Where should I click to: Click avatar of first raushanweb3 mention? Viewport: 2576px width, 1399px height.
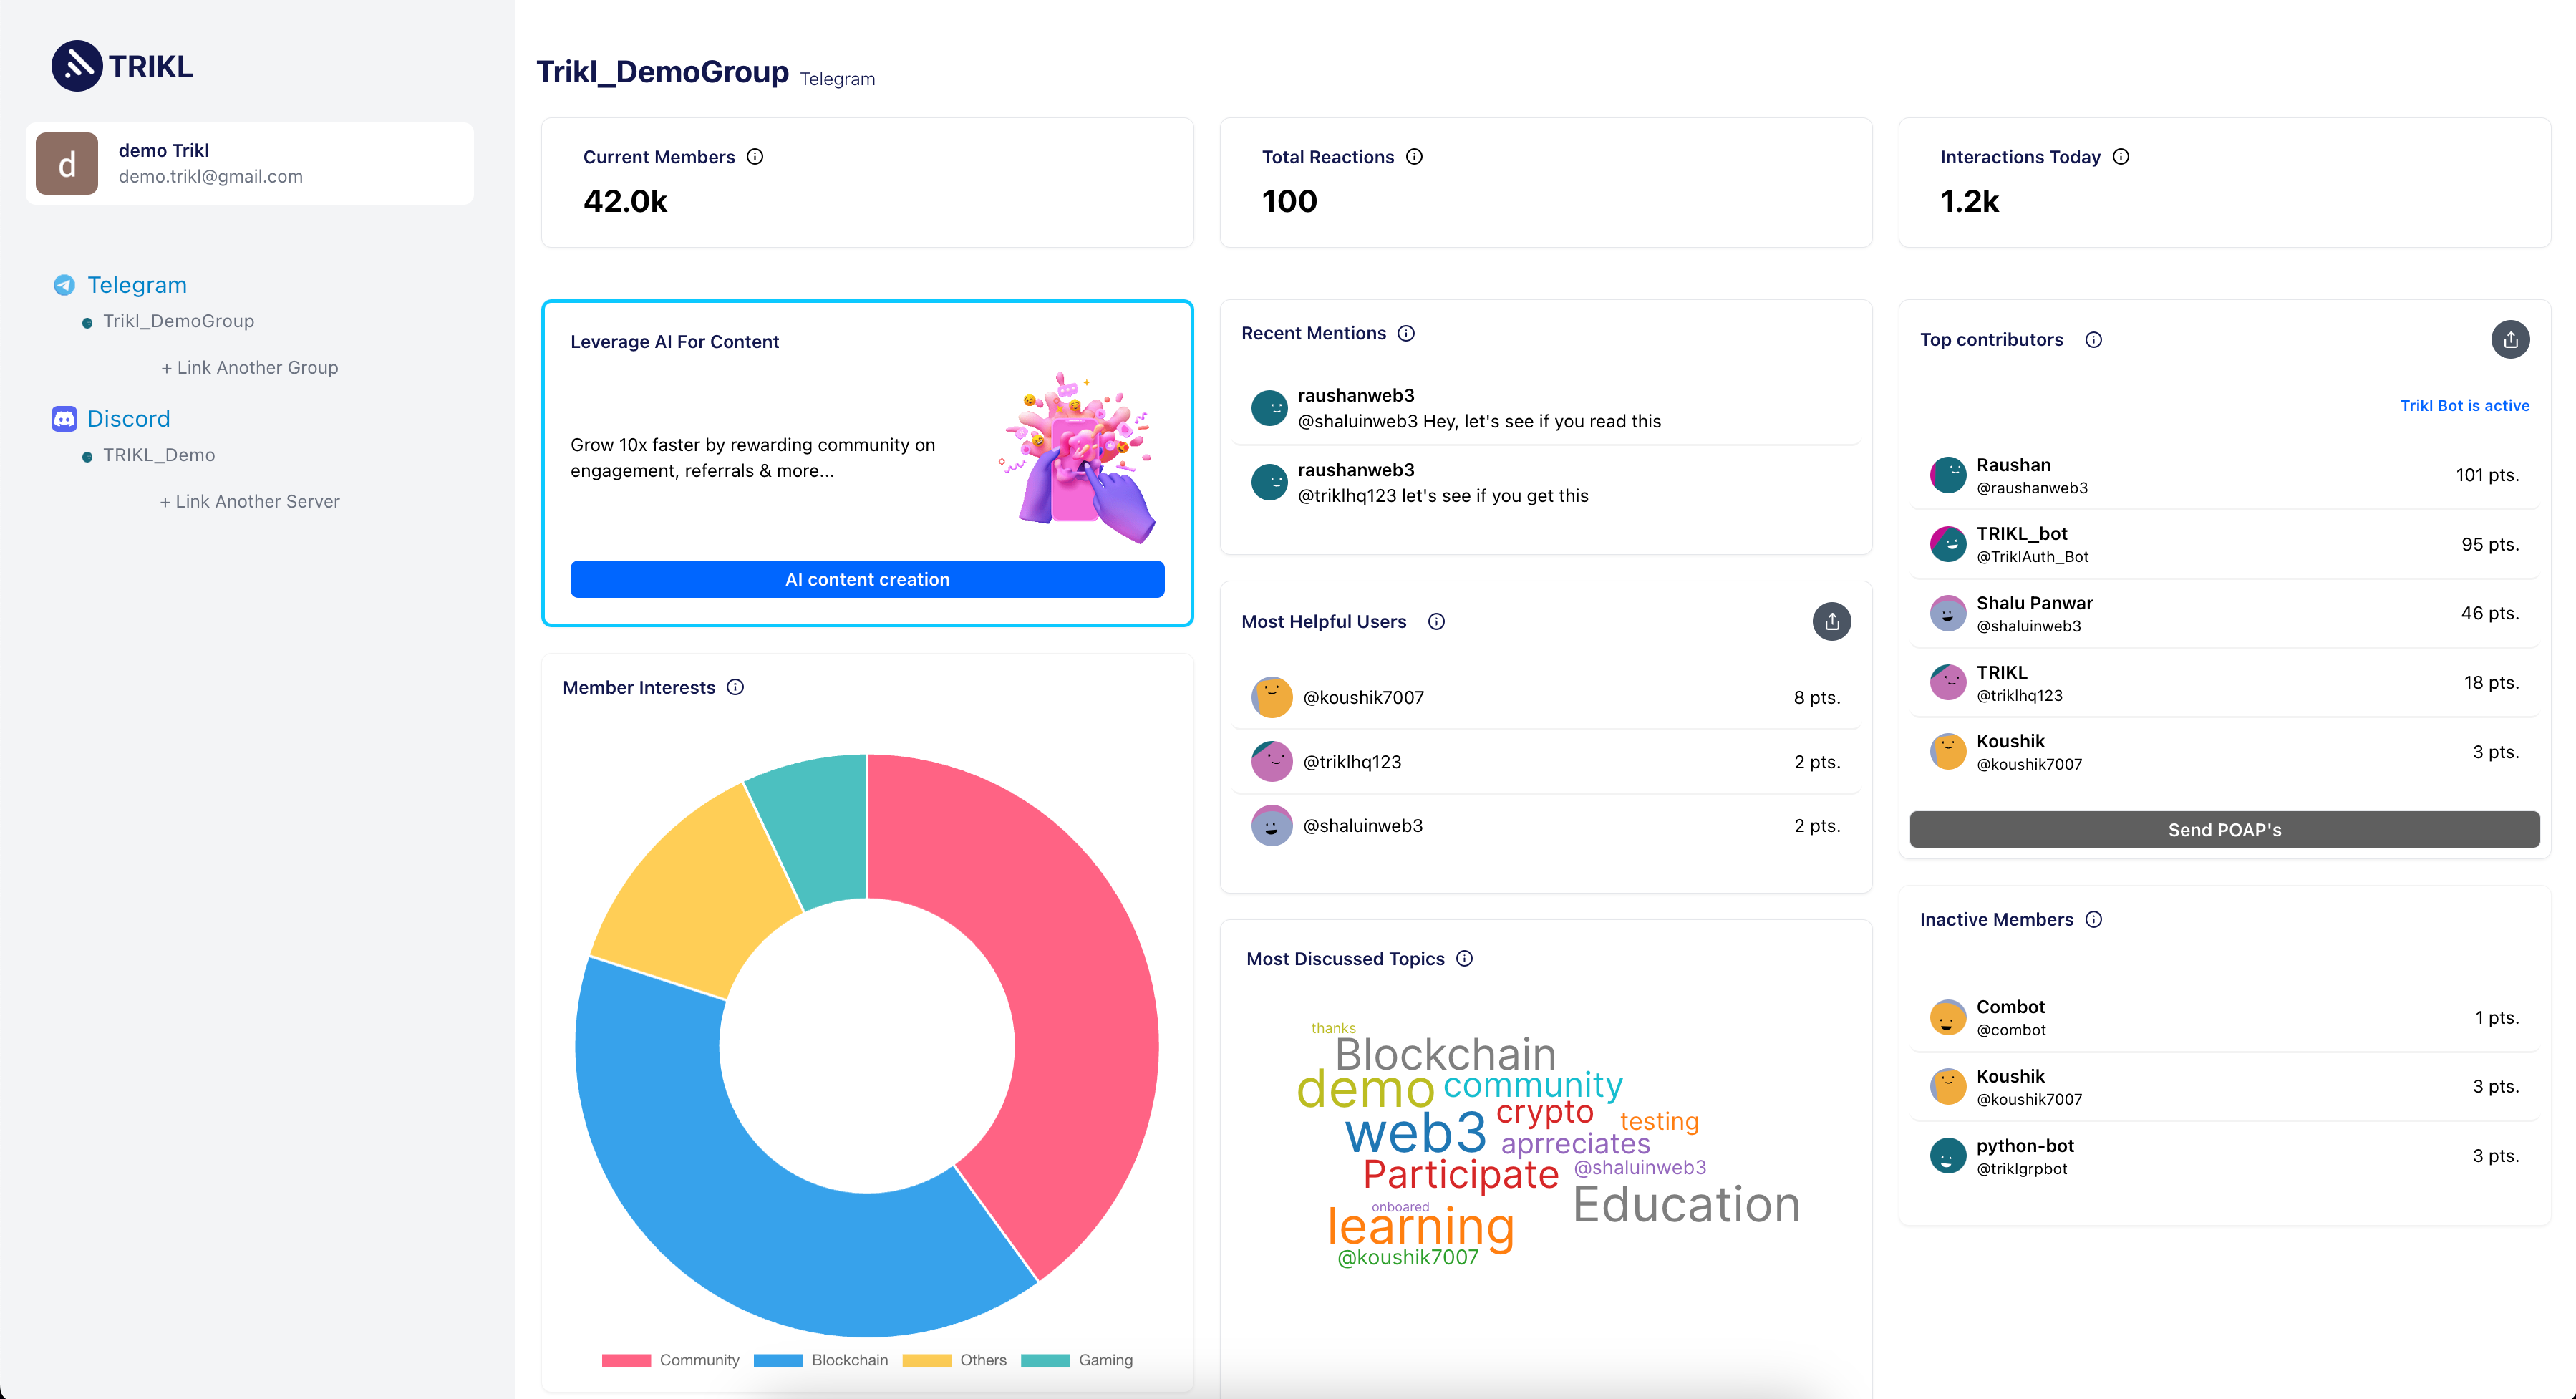tap(1269, 408)
